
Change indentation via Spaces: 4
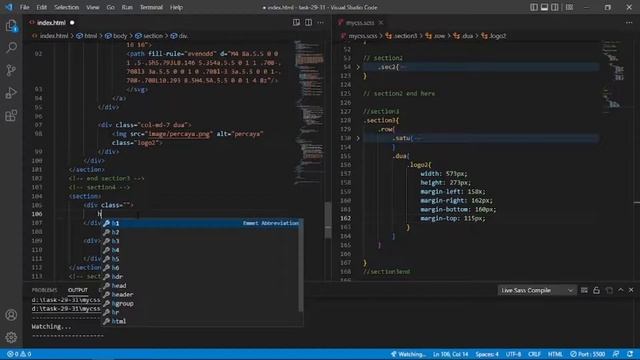pos(487,354)
